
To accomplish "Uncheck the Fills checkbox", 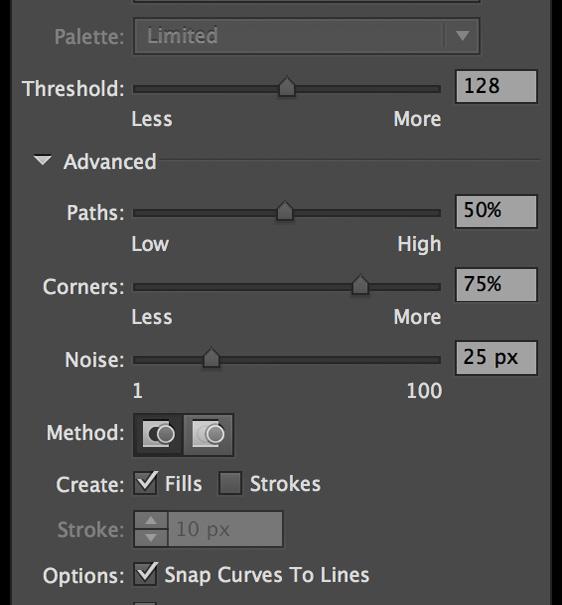I will (145, 483).
